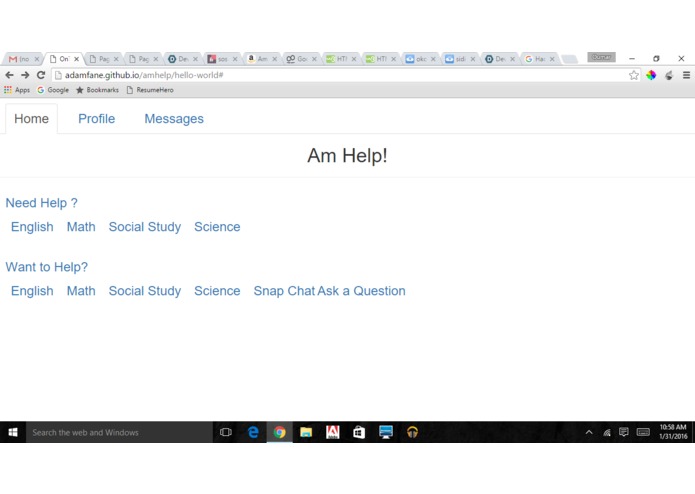Image resolution: width=695 pixels, height=494 pixels.
Task: Choose Math under Want to Help
Action: point(81,291)
